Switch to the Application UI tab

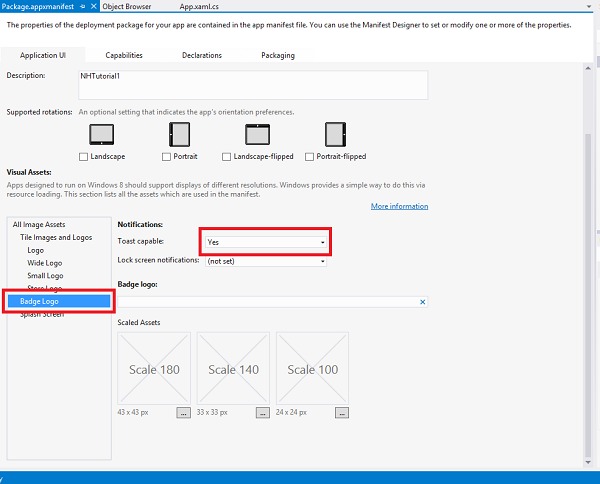[43, 55]
